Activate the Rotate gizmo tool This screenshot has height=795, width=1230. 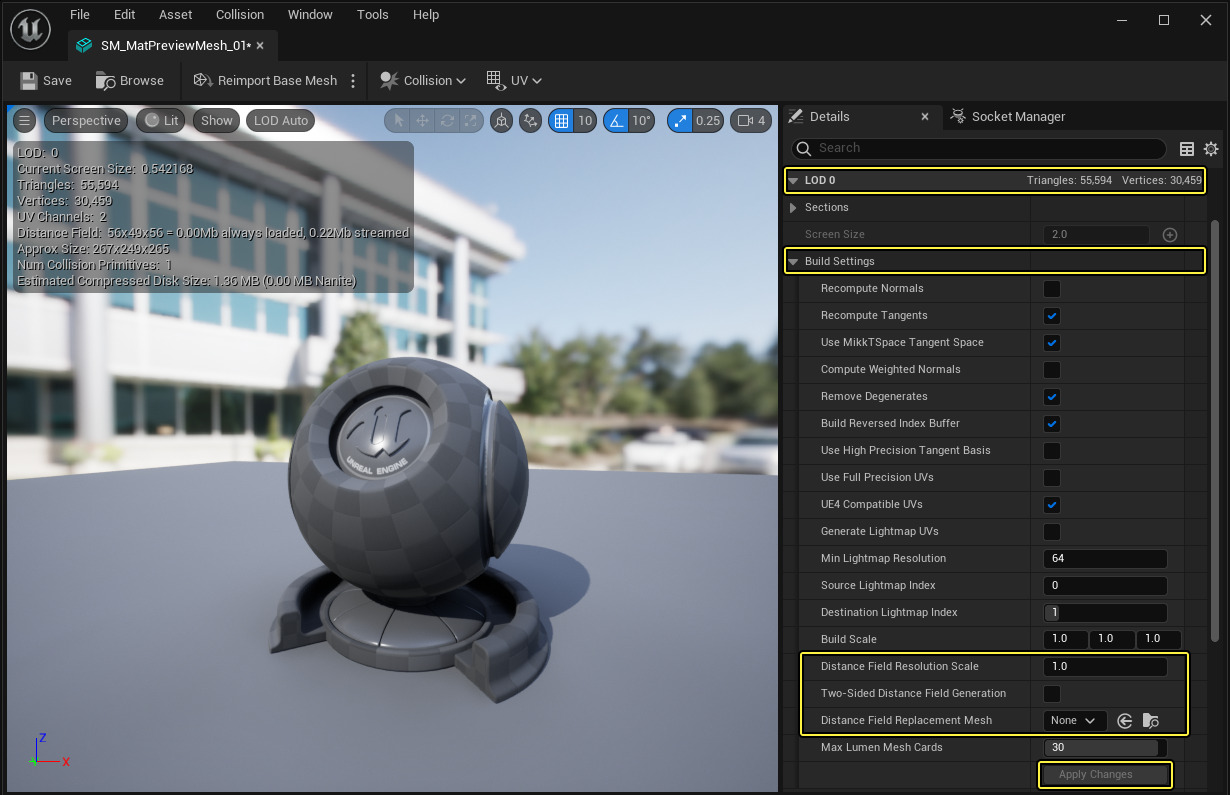coord(447,121)
